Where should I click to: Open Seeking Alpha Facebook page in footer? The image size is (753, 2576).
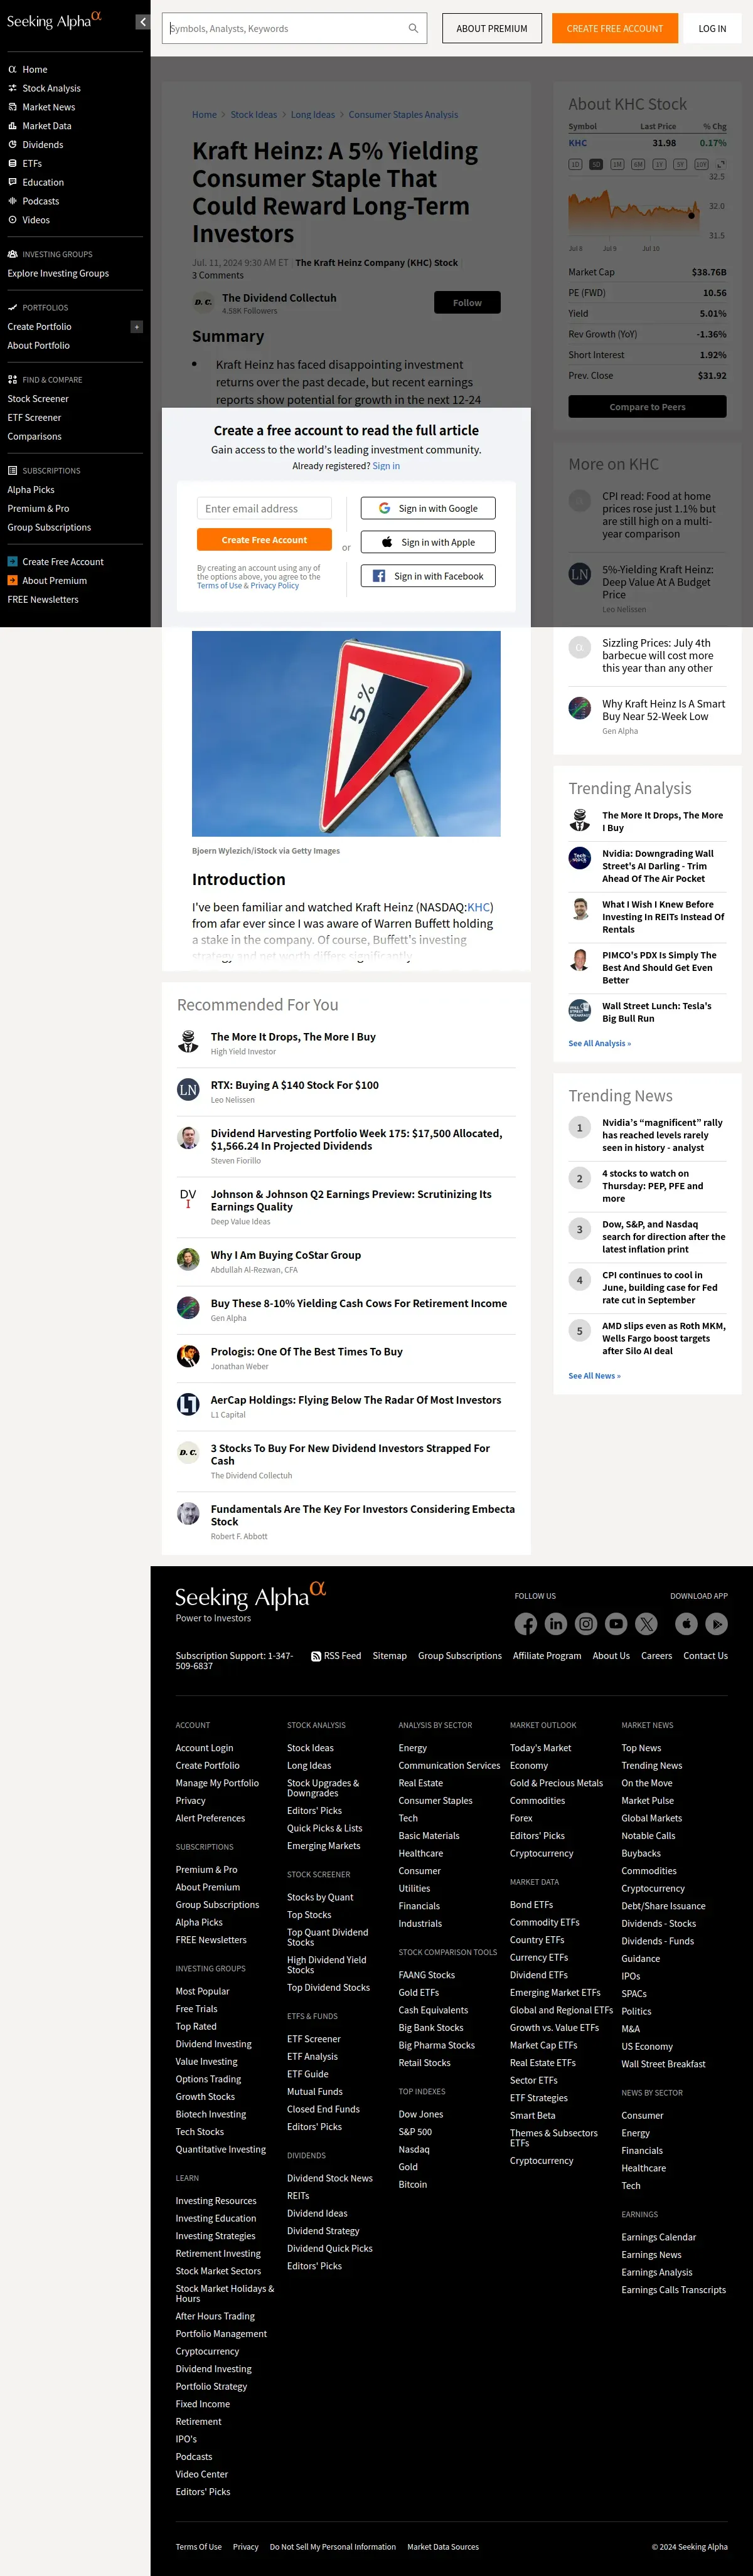coord(526,1624)
